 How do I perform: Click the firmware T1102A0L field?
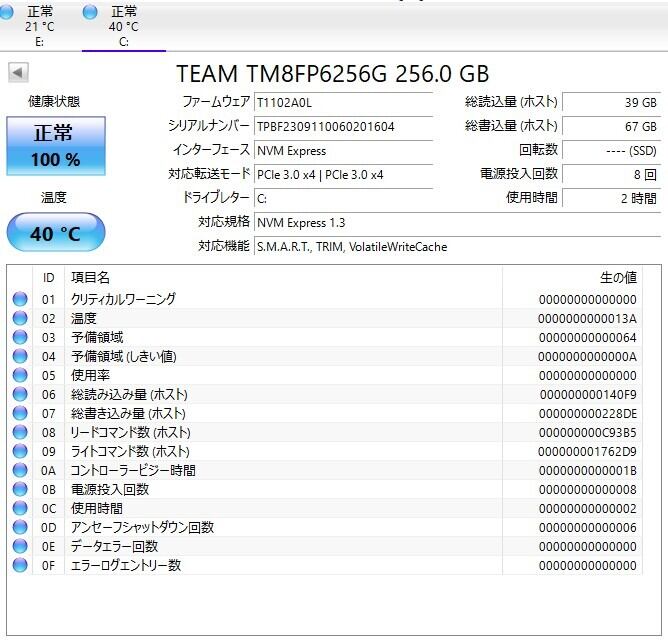coord(342,102)
